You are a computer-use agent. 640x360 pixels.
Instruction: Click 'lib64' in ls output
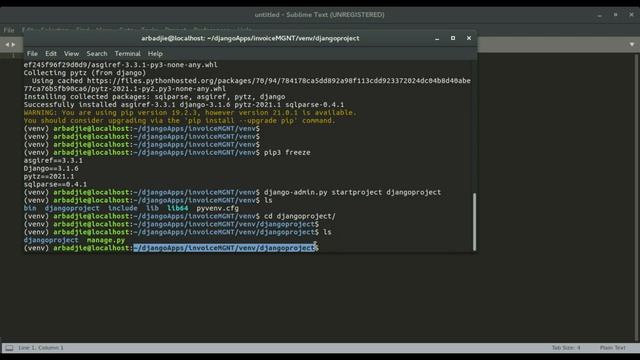coord(178,208)
